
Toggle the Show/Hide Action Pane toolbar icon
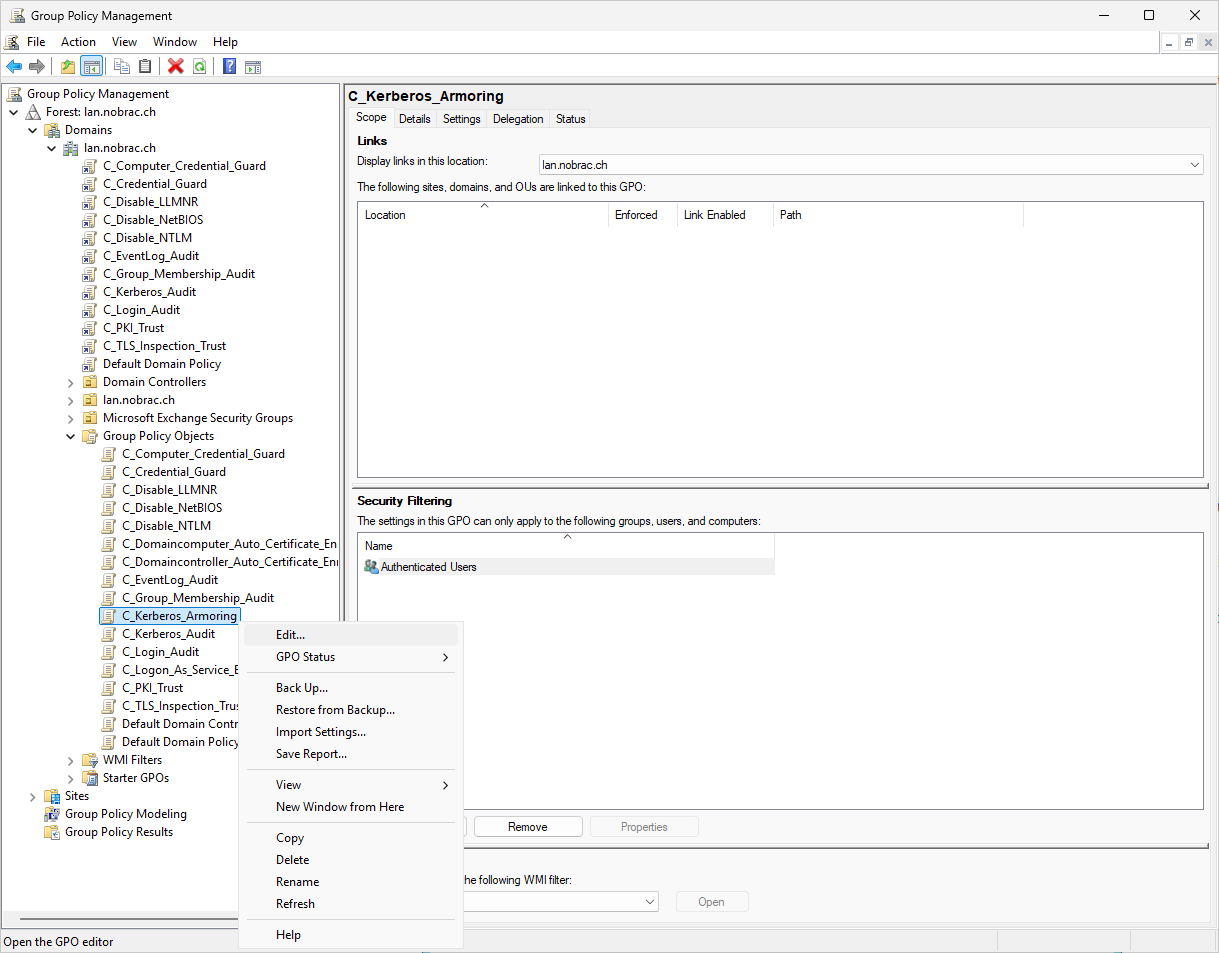253,67
